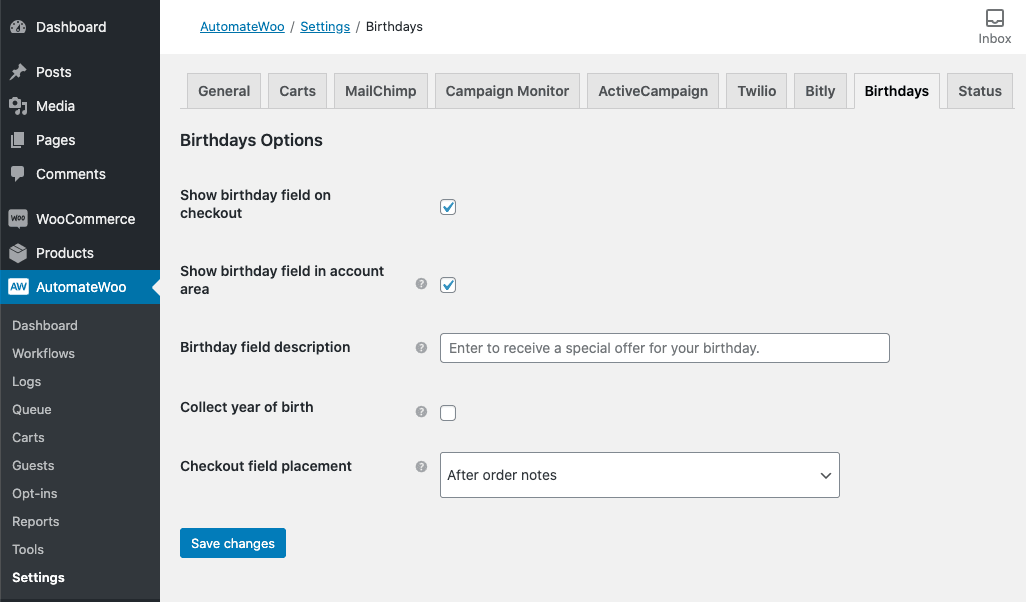Enable Collect year of birth checkbox
The image size is (1026, 602).
pyautogui.click(x=448, y=413)
